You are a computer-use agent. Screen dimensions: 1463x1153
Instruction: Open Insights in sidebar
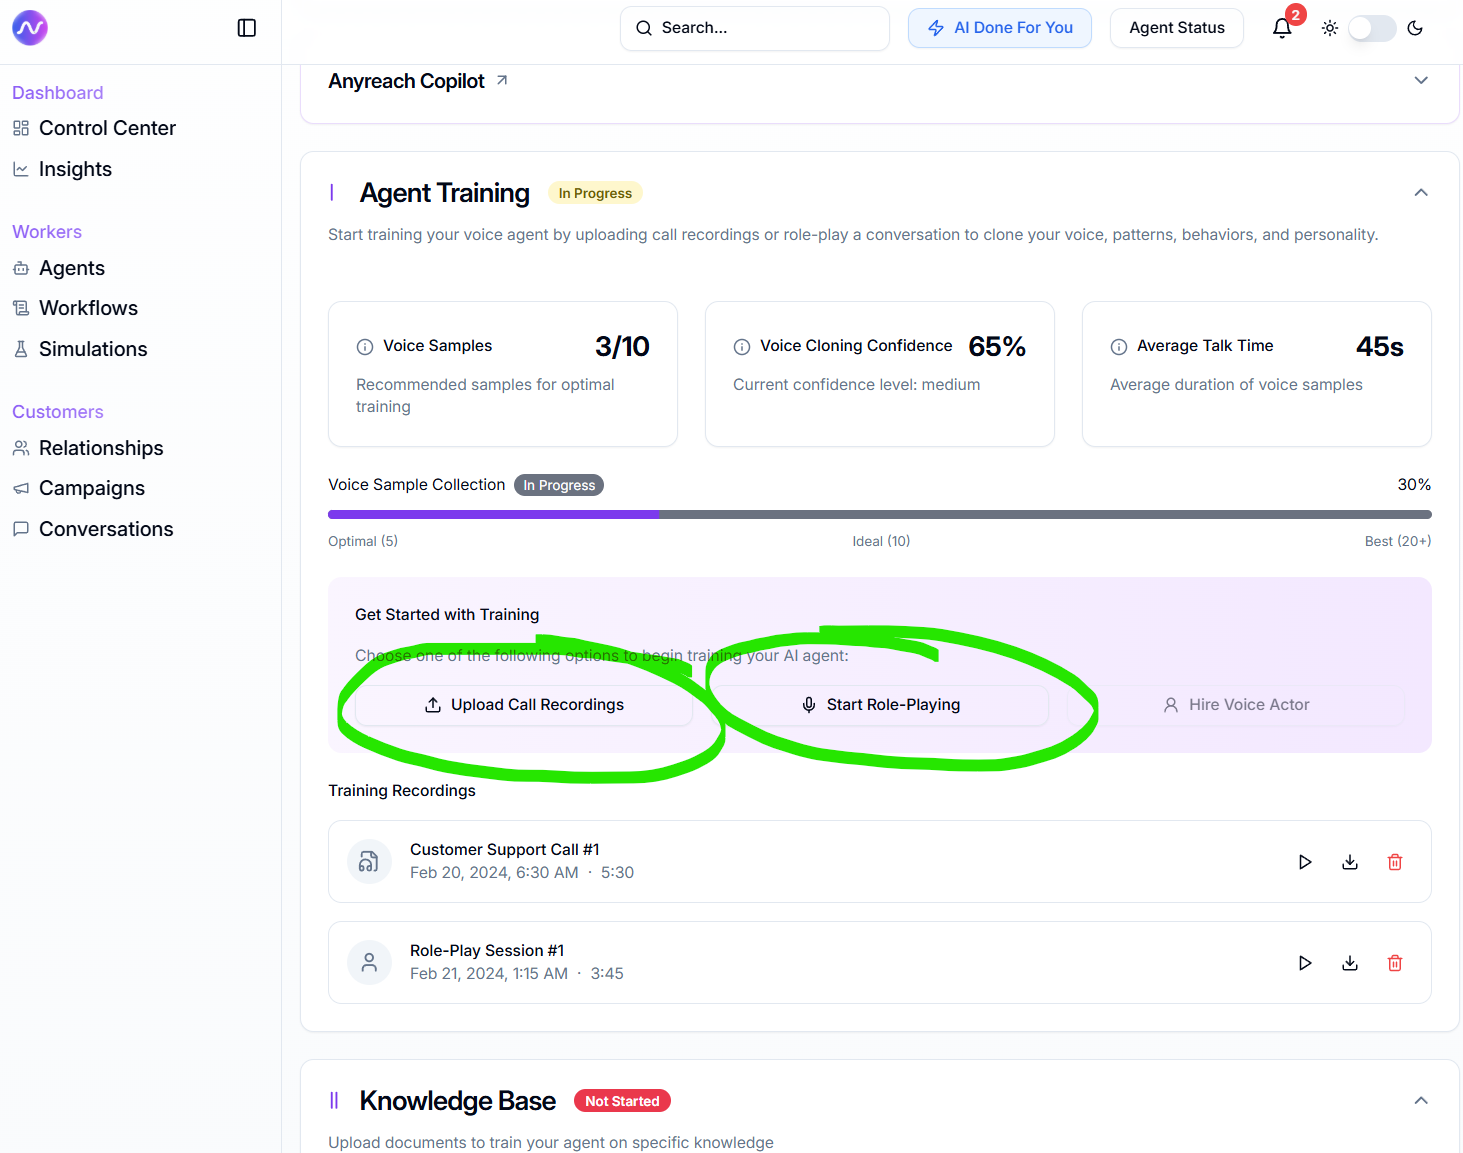point(62,169)
